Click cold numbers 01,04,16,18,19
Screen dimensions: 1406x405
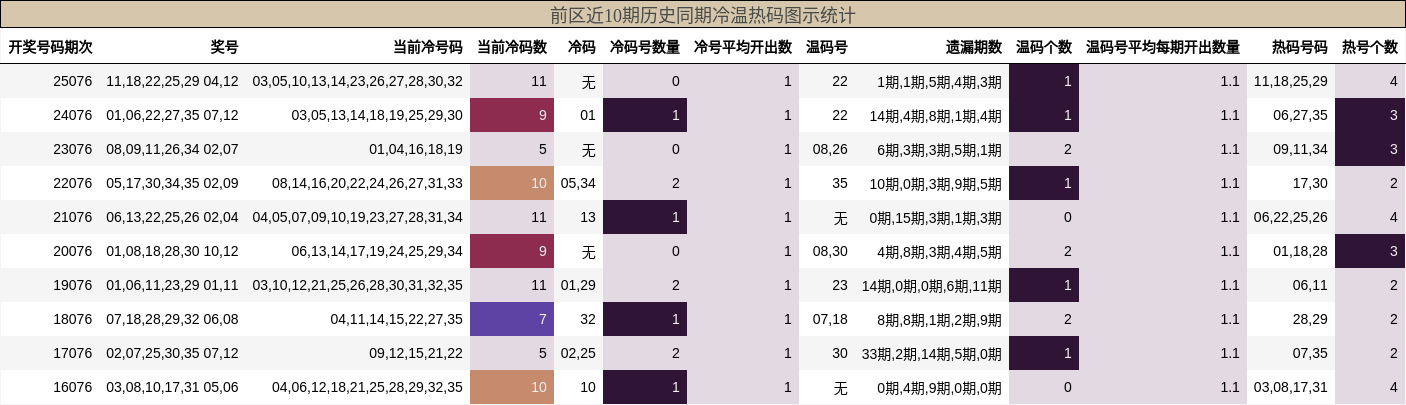(416, 150)
